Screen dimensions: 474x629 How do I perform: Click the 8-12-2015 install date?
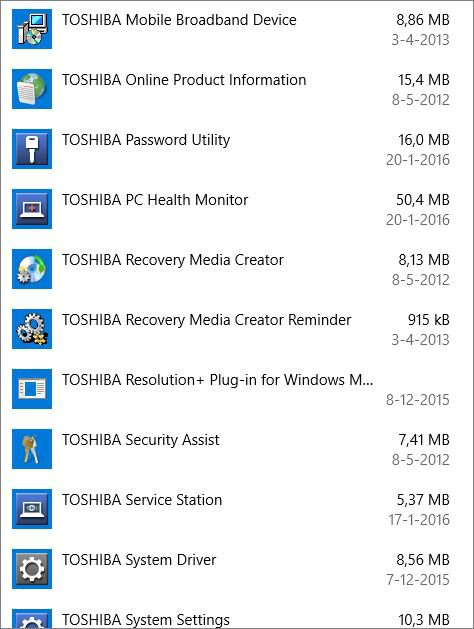tap(417, 400)
